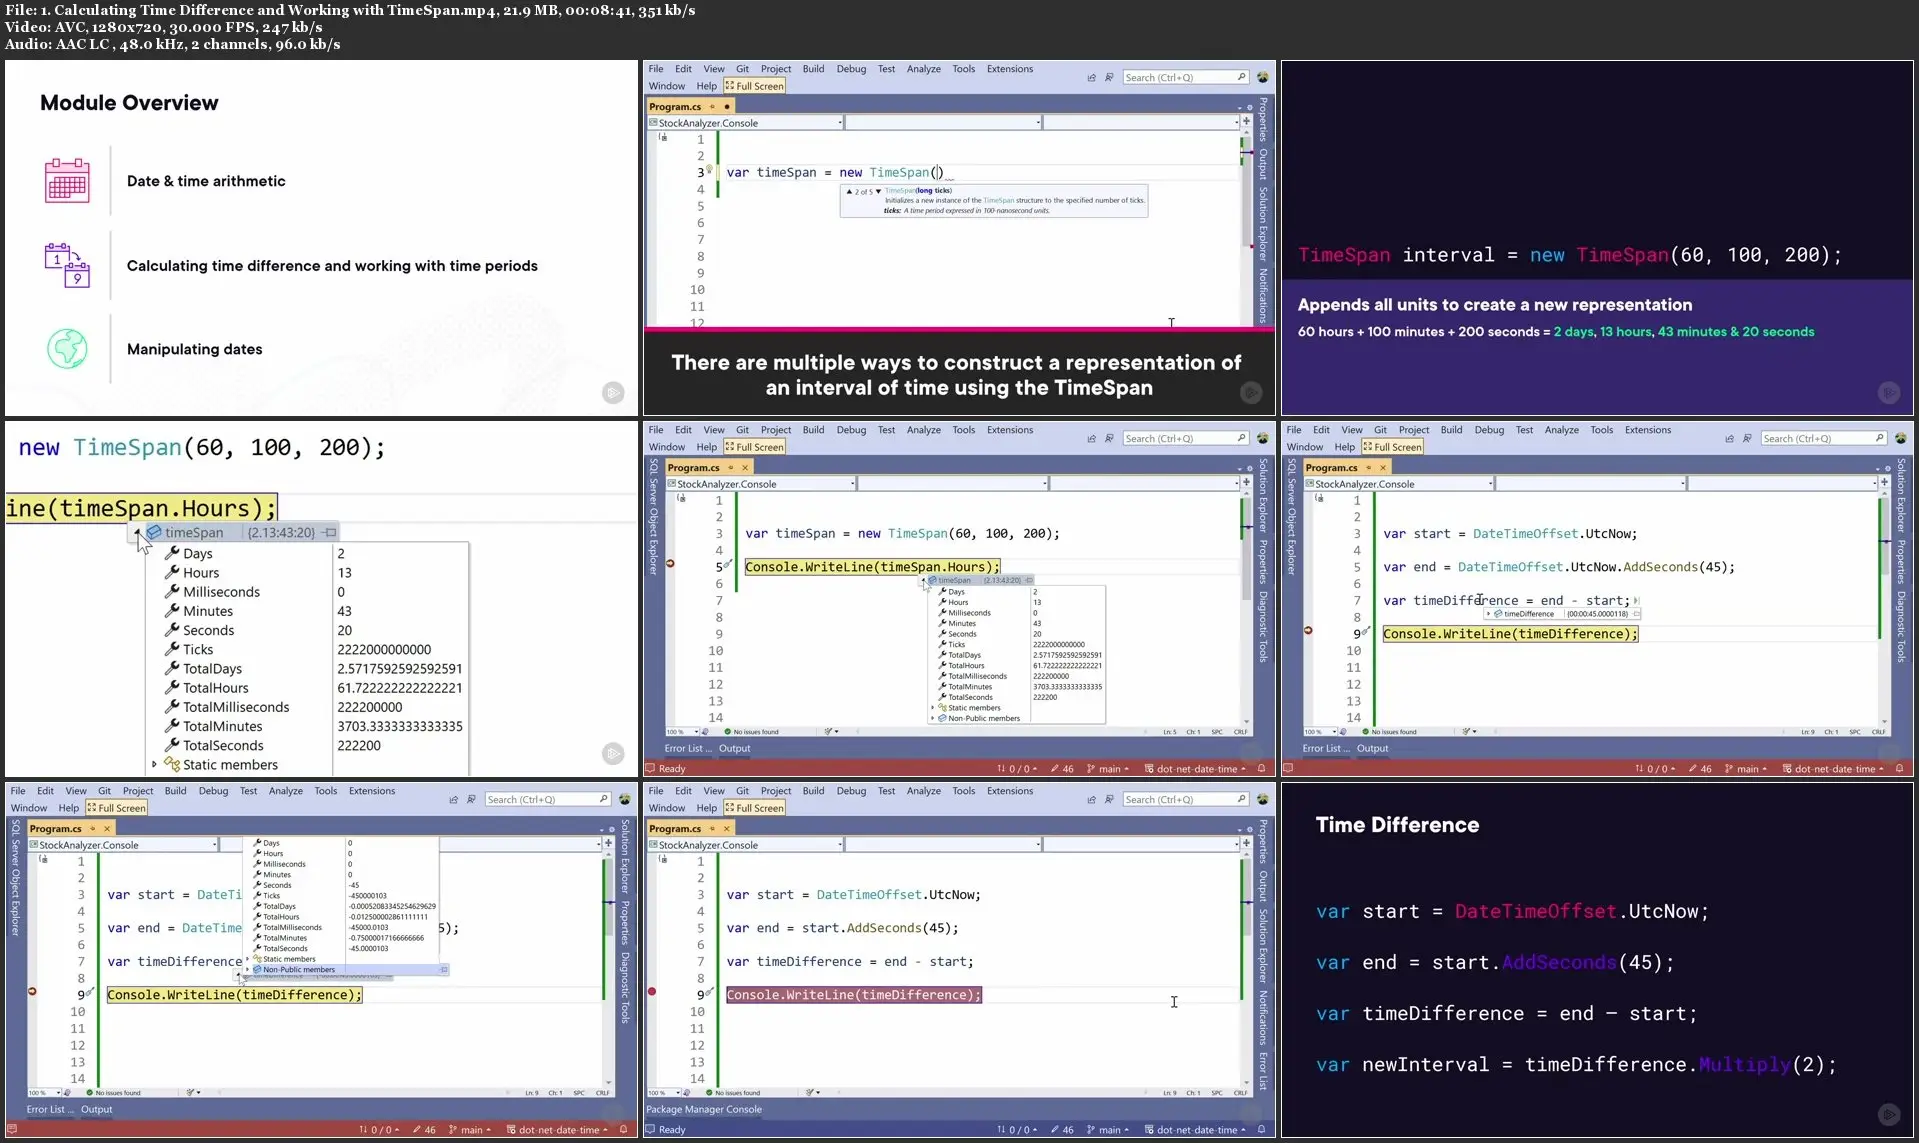
Task: Click Full Screen button in Package Manager Console frame
Action: pos(754,808)
